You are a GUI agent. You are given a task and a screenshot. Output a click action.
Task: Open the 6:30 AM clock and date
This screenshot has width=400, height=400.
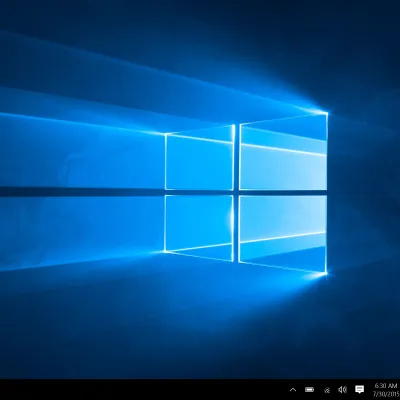[x=387, y=389]
